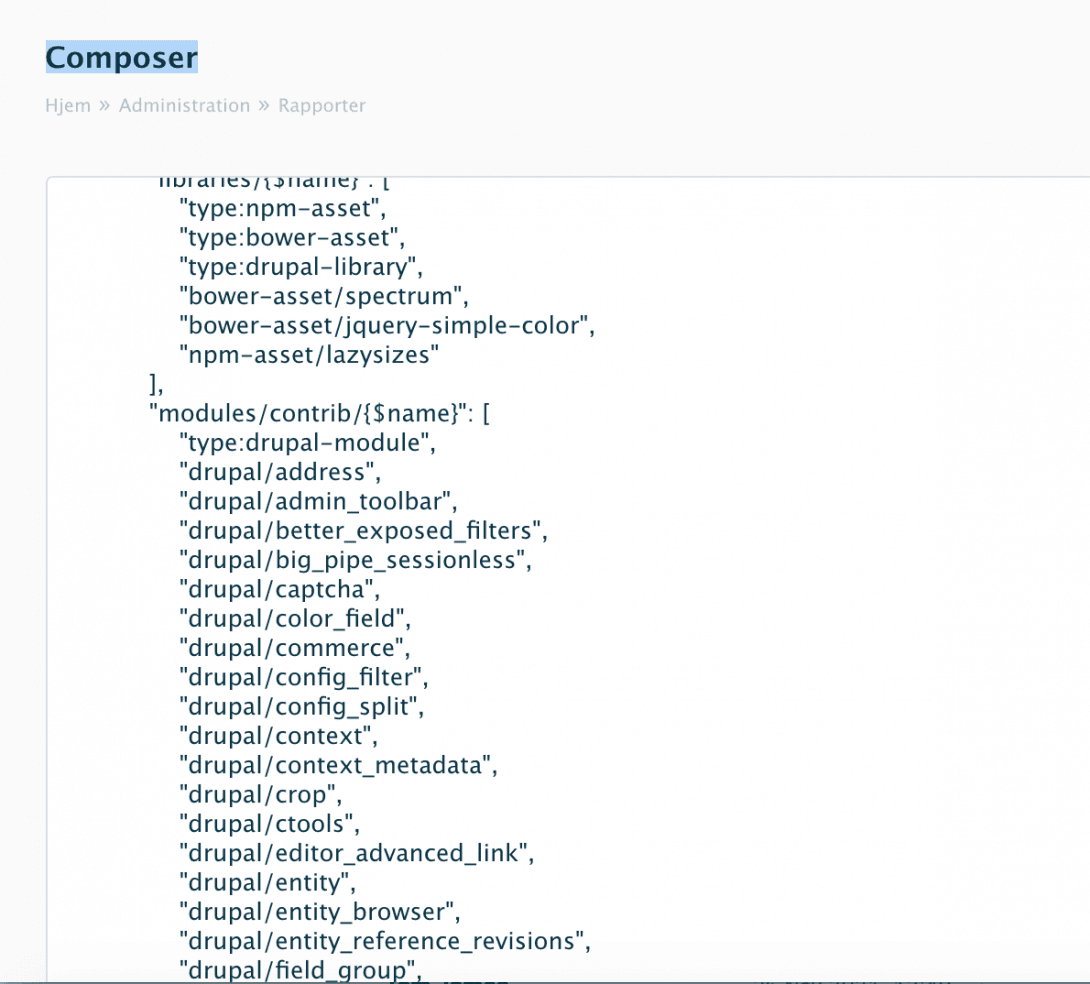Click the "bower-asset/spectrum" entry
This screenshot has width=1090, height=984.
323,297
